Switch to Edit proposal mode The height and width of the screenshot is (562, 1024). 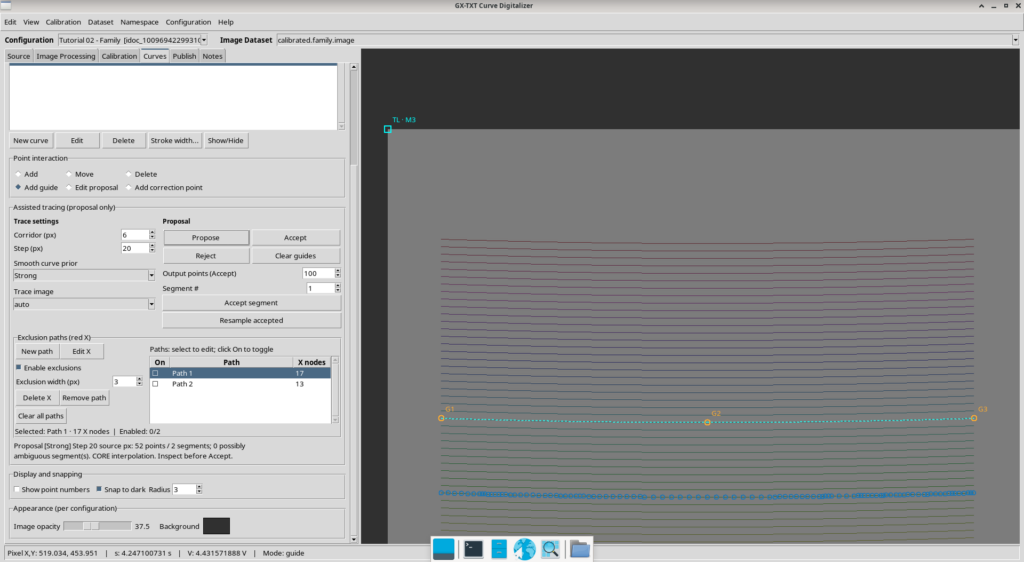click(x=69, y=187)
